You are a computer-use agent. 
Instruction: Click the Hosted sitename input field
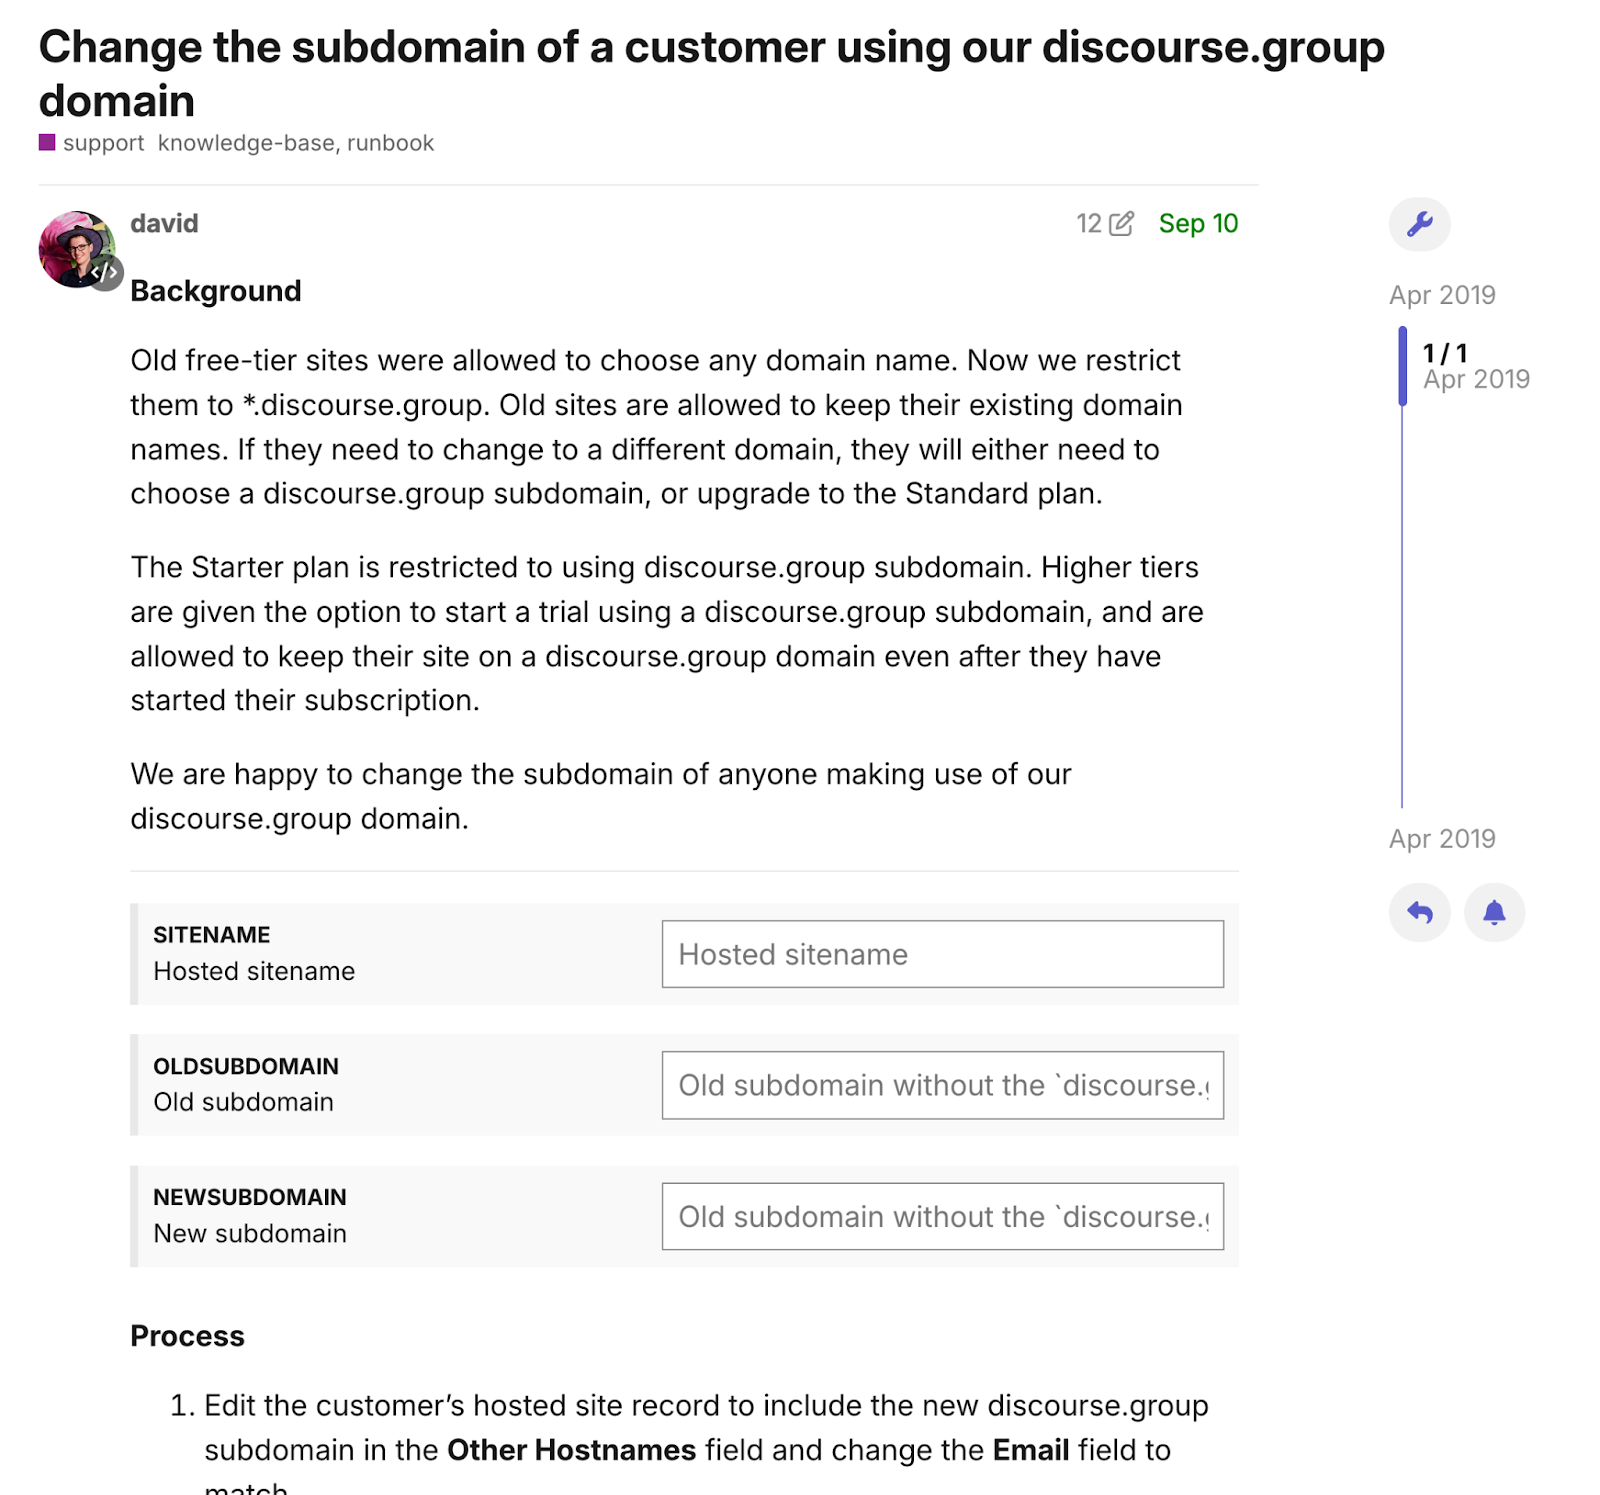(x=942, y=954)
